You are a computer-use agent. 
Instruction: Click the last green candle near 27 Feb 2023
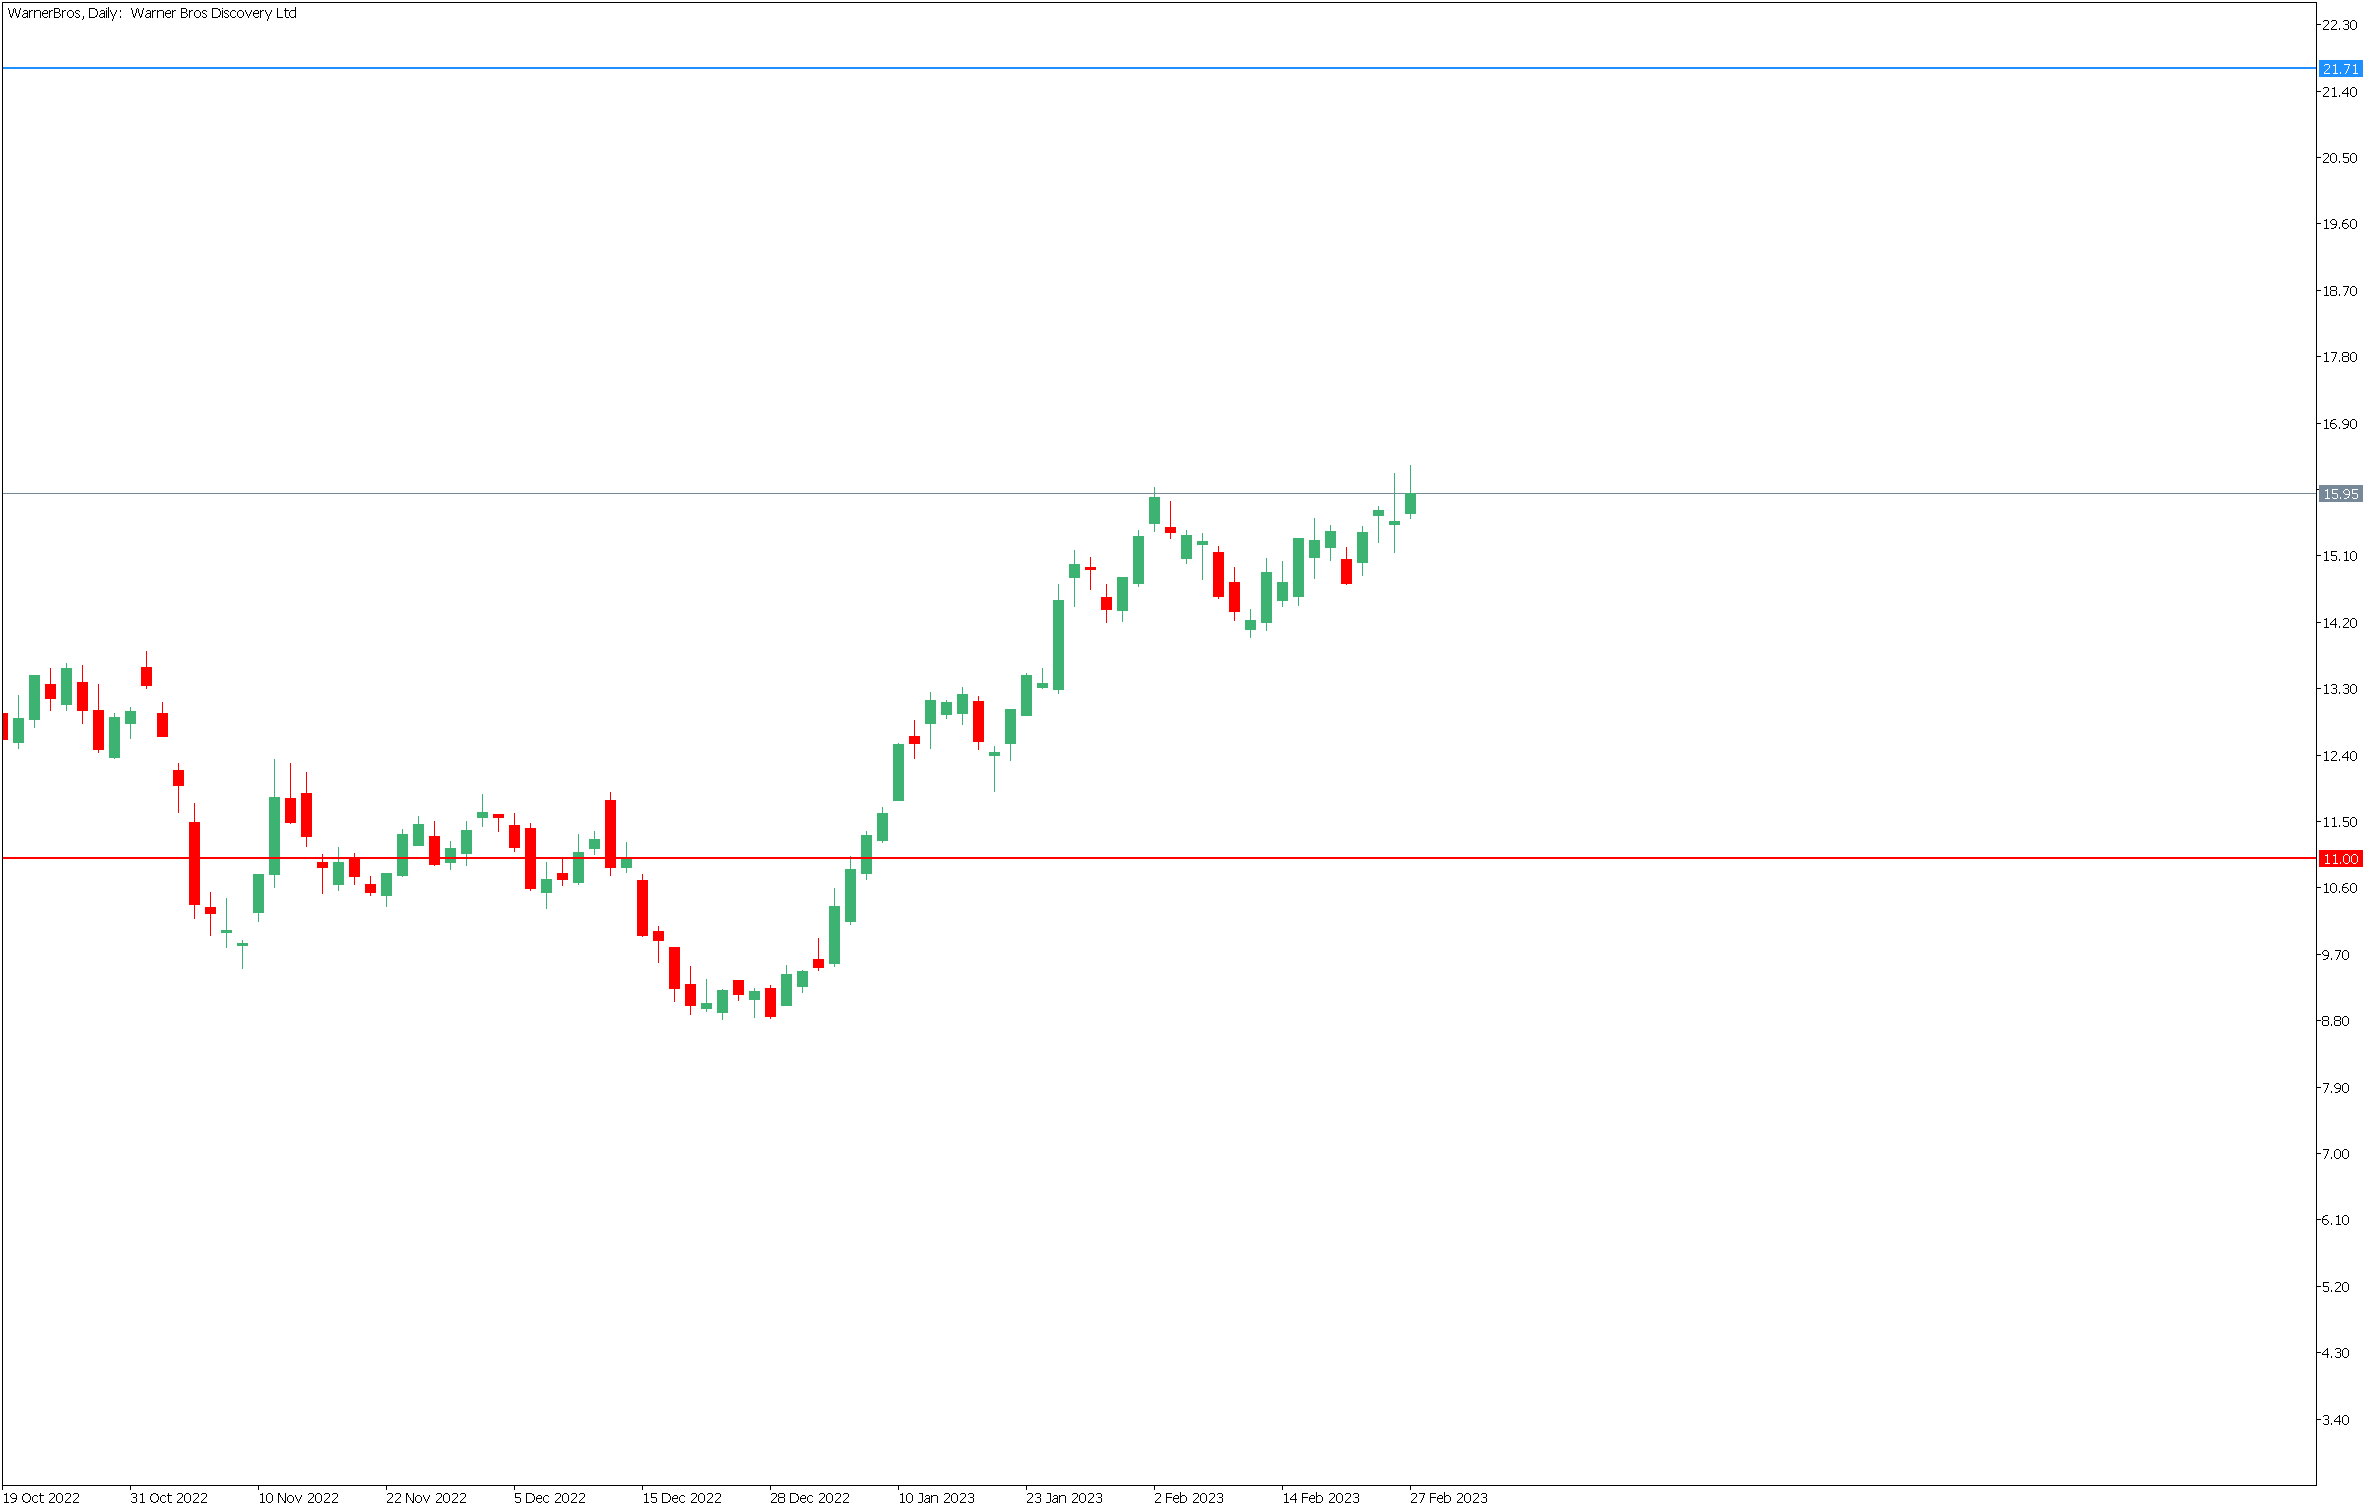coord(1410,503)
